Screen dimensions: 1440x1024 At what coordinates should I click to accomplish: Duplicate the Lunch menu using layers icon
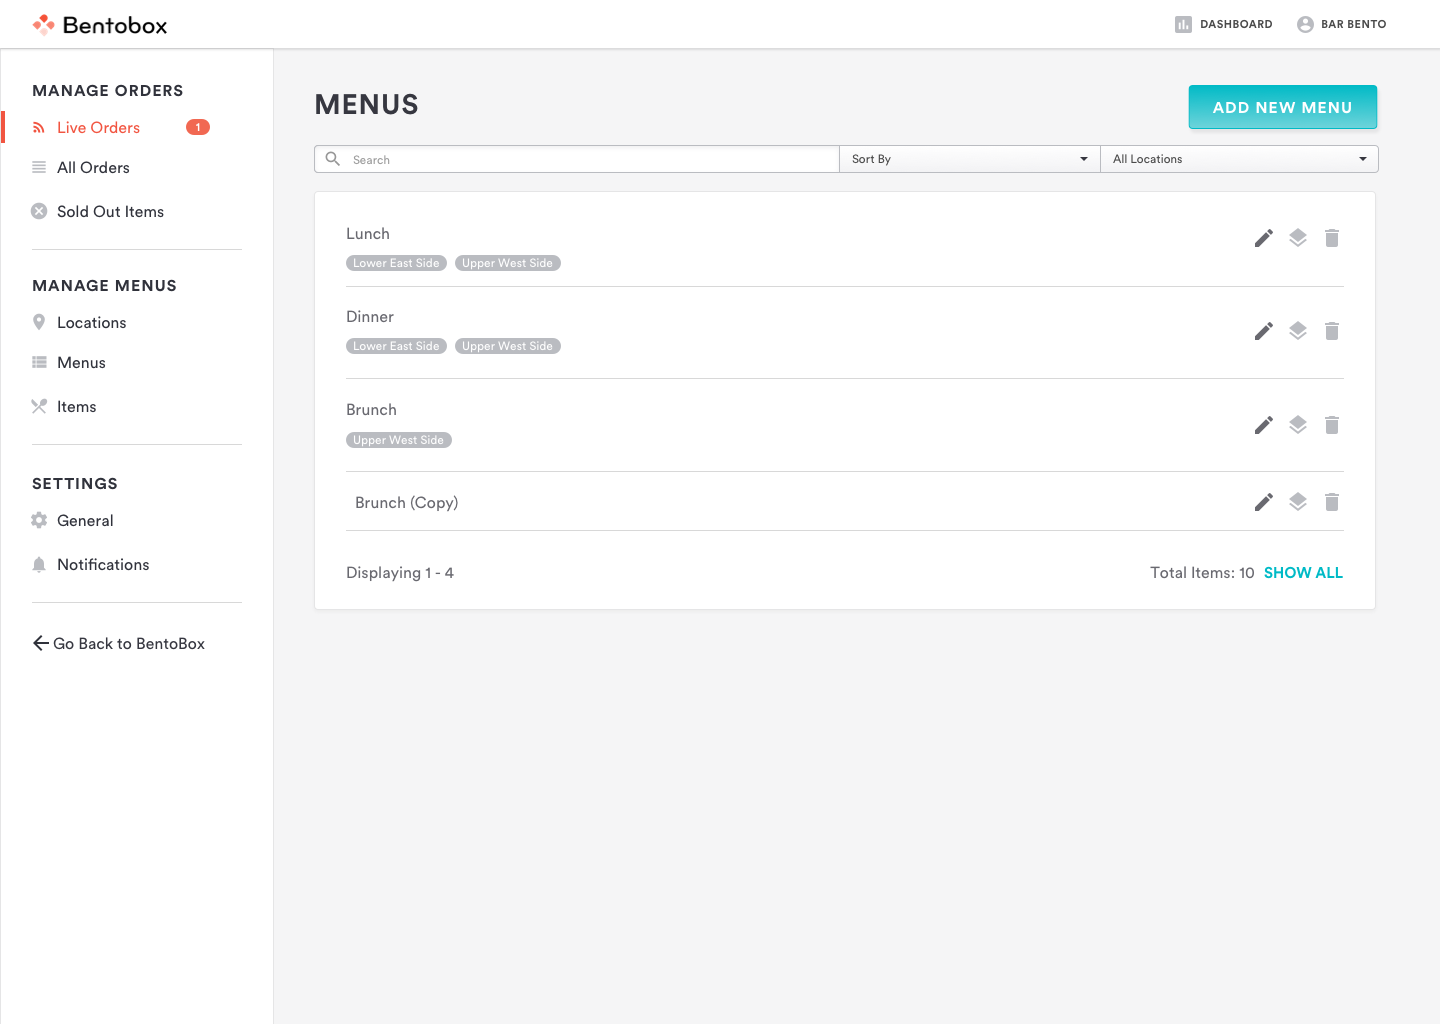point(1298,238)
